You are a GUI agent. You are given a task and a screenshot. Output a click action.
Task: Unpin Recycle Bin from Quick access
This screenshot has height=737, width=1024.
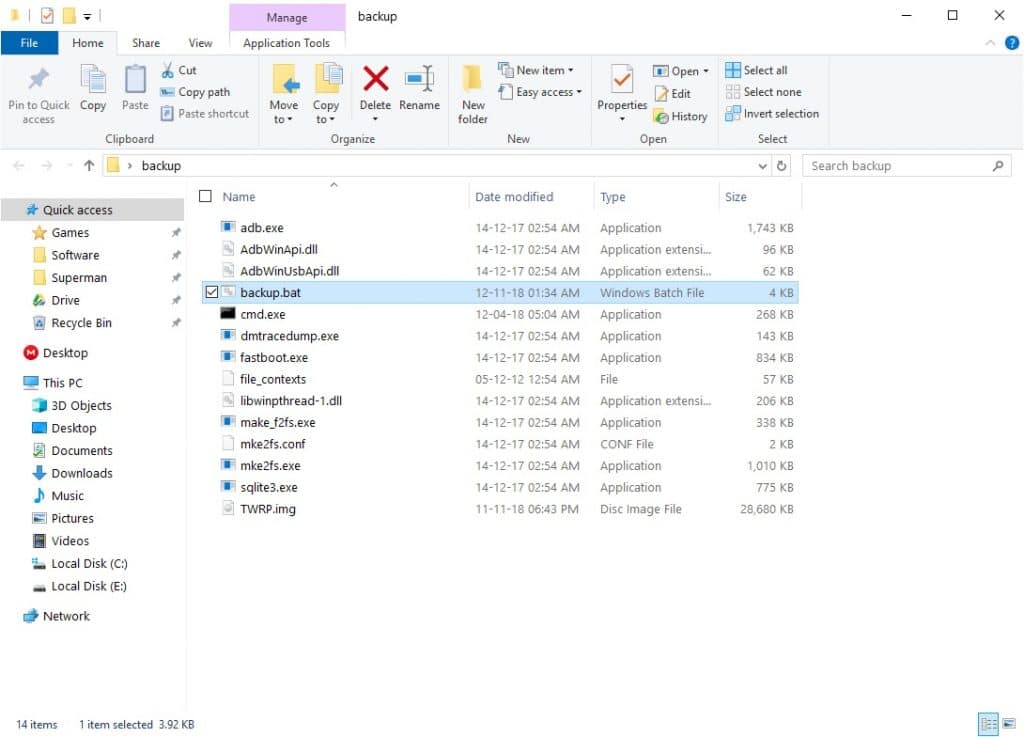click(x=176, y=322)
